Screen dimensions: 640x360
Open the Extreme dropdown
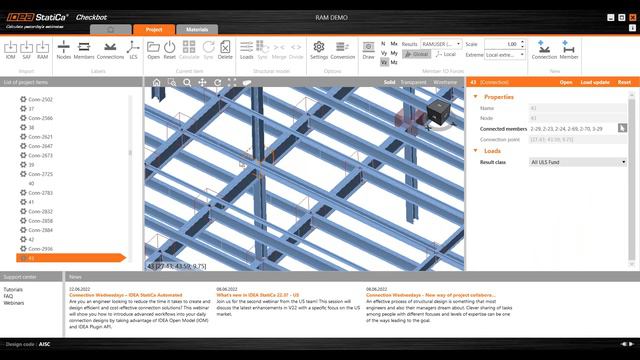pos(505,55)
